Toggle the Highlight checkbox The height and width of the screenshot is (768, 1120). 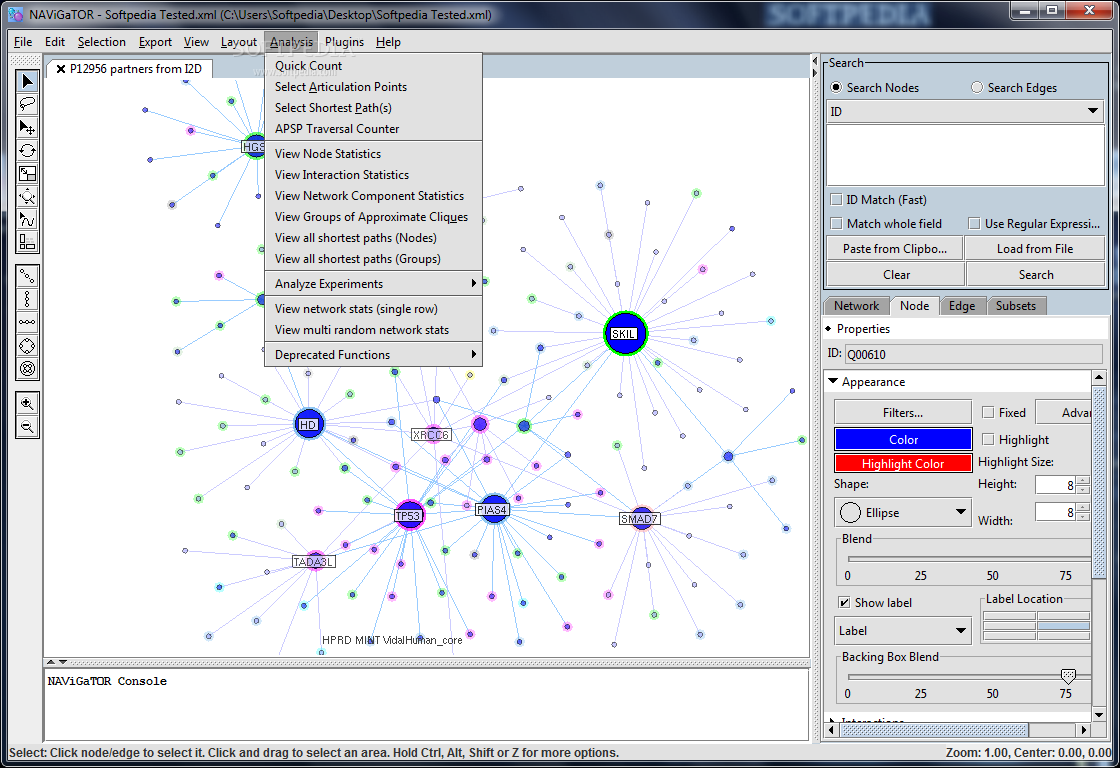[988, 439]
